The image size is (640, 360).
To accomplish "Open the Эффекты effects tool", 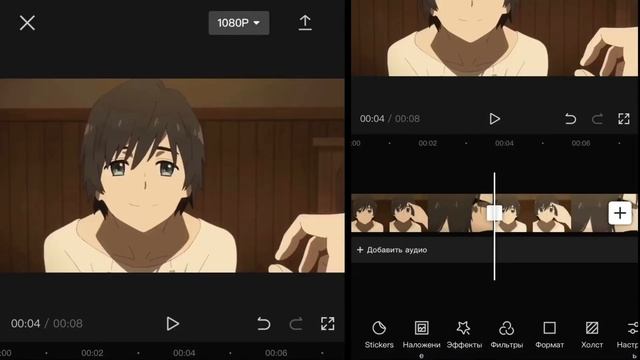I will click(464, 335).
